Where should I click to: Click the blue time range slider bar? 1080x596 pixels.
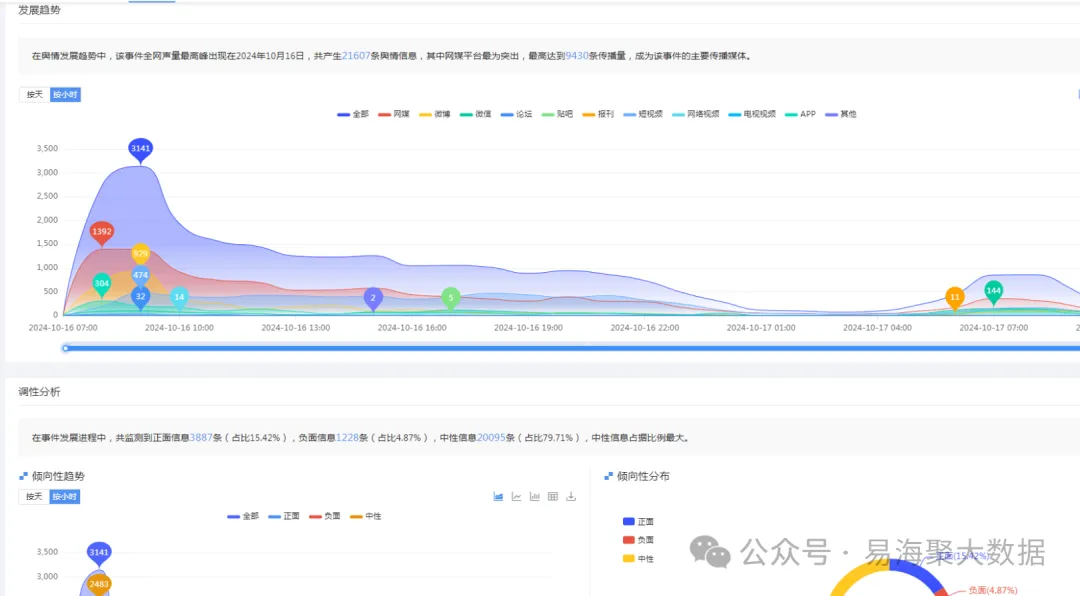573,348
